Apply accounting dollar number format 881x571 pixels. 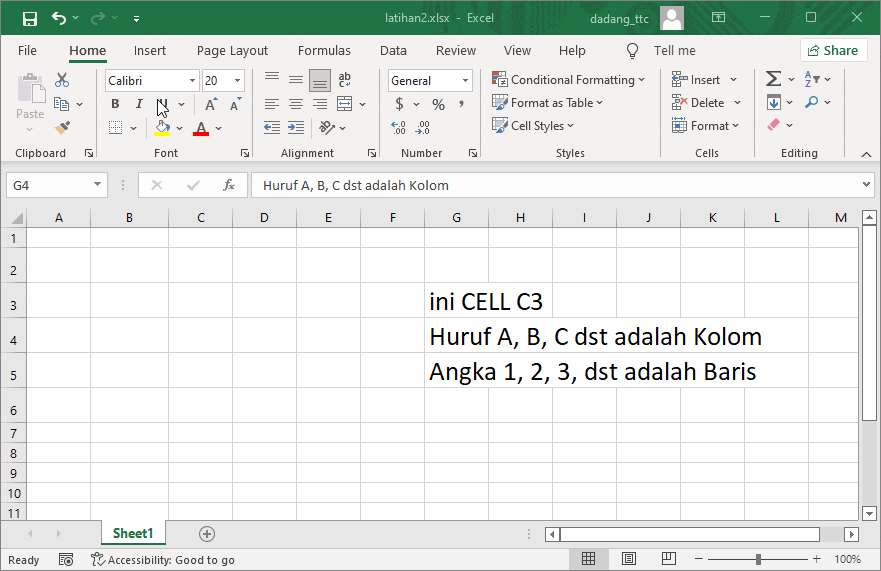coord(399,104)
